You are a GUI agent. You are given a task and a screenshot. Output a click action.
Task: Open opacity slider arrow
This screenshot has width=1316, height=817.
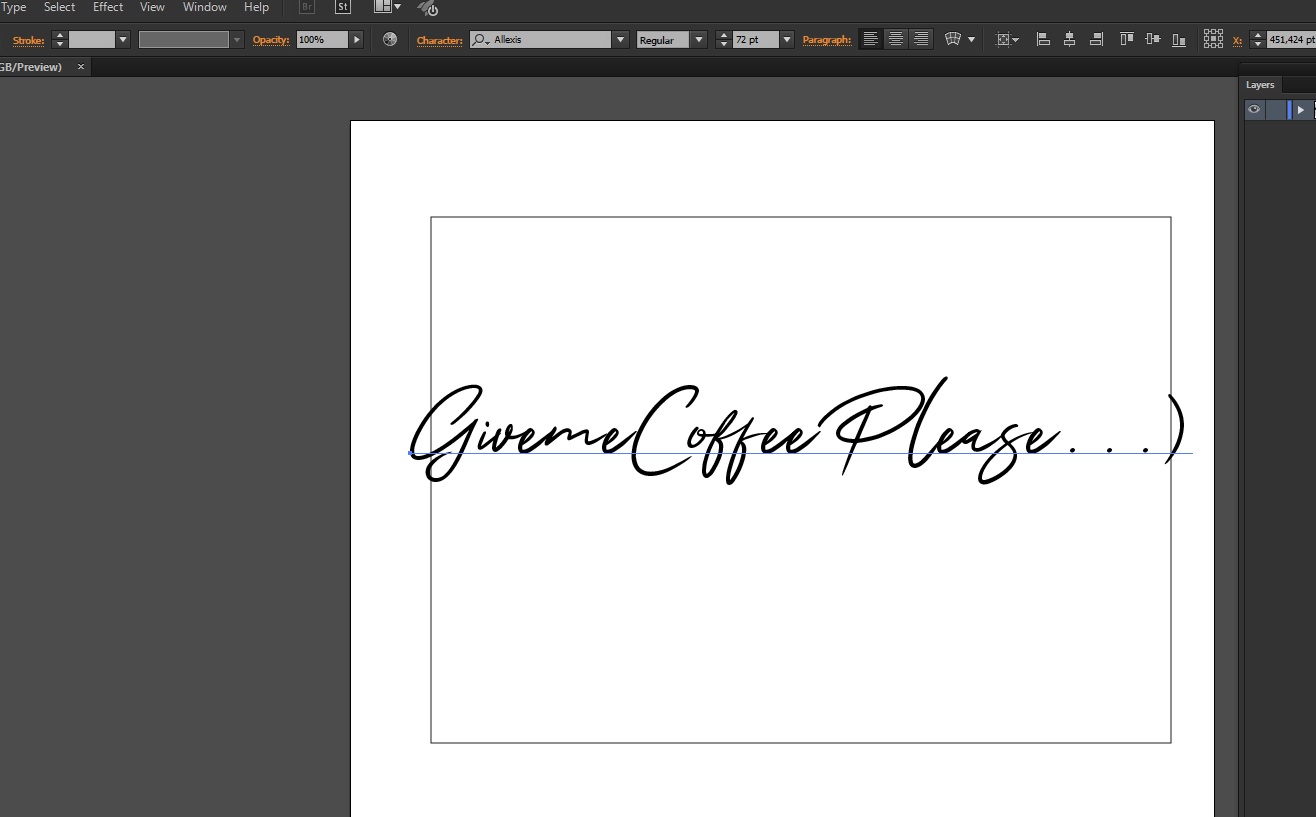[x=356, y=40]
